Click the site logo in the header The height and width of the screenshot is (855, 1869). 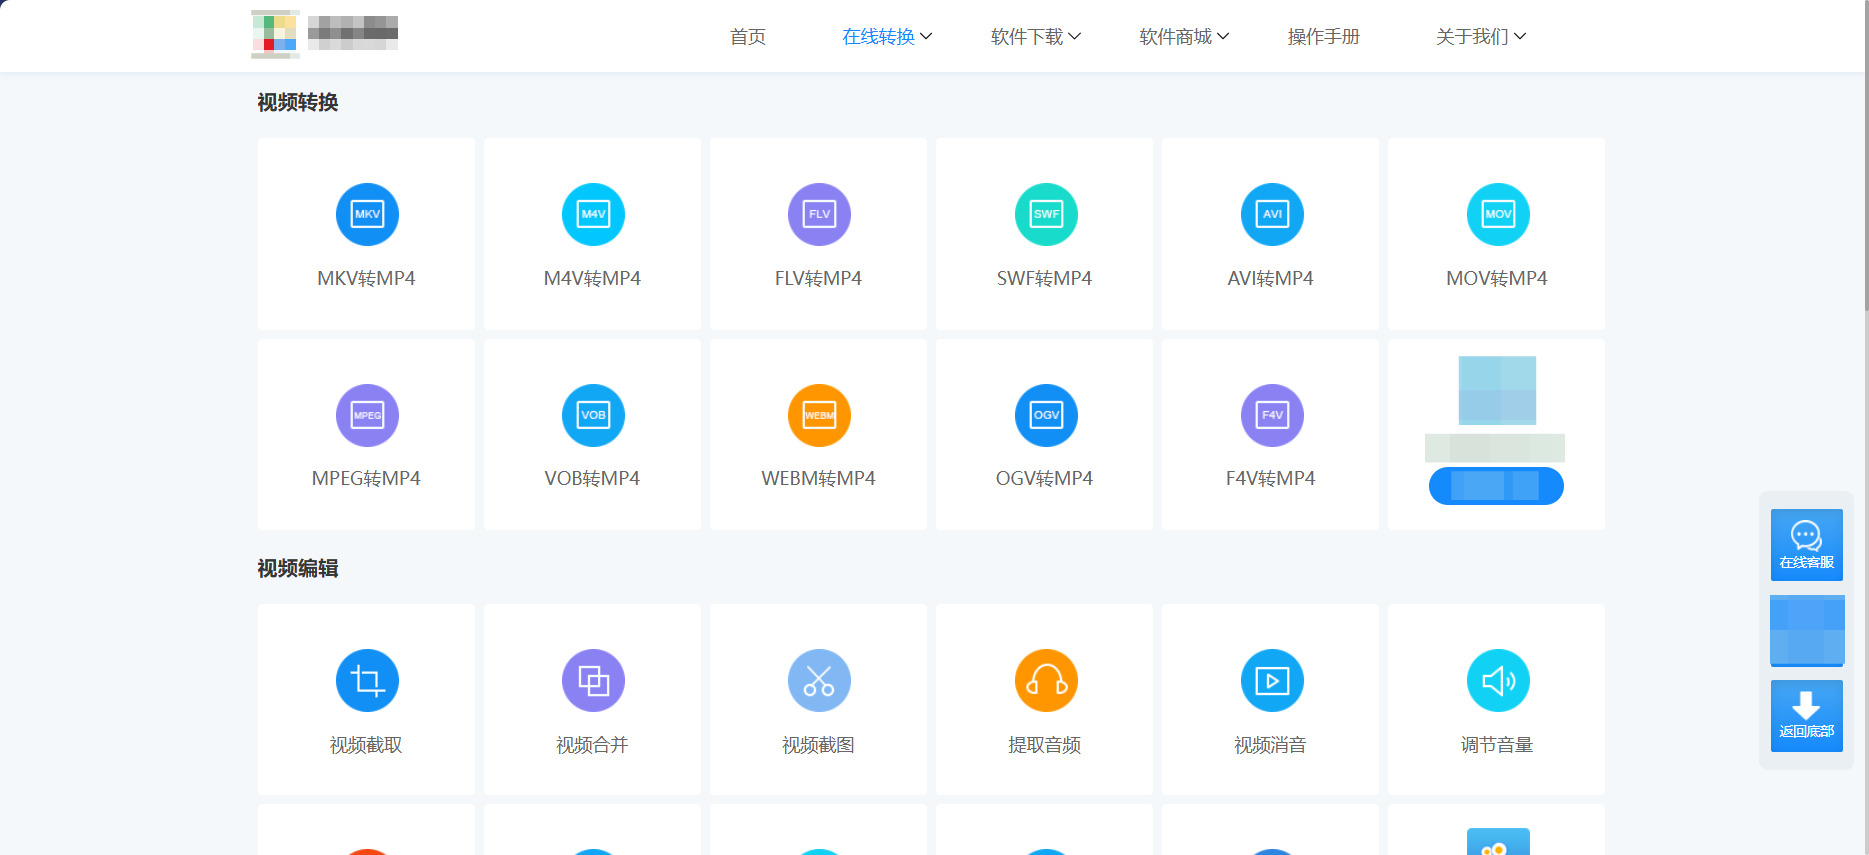click(x=325, y=34)
